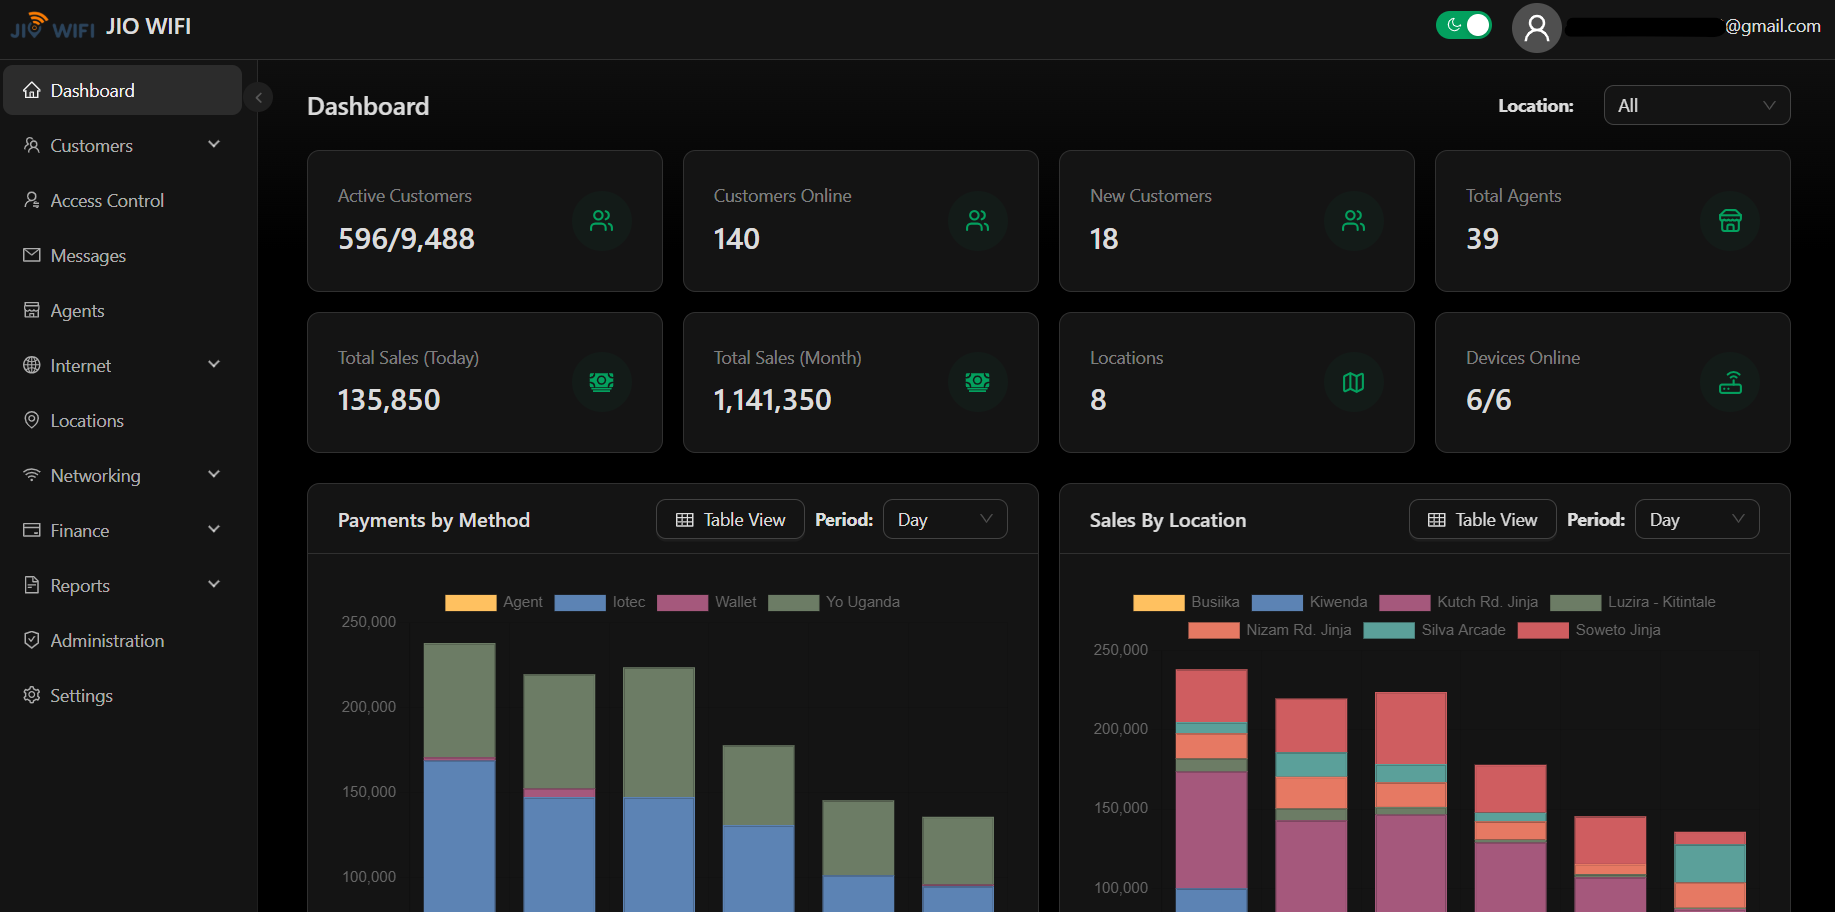Expand the Networking submenu chevron
This screenshot has height=912, width=1835.
pyautogui.click(x=214, y=474)
